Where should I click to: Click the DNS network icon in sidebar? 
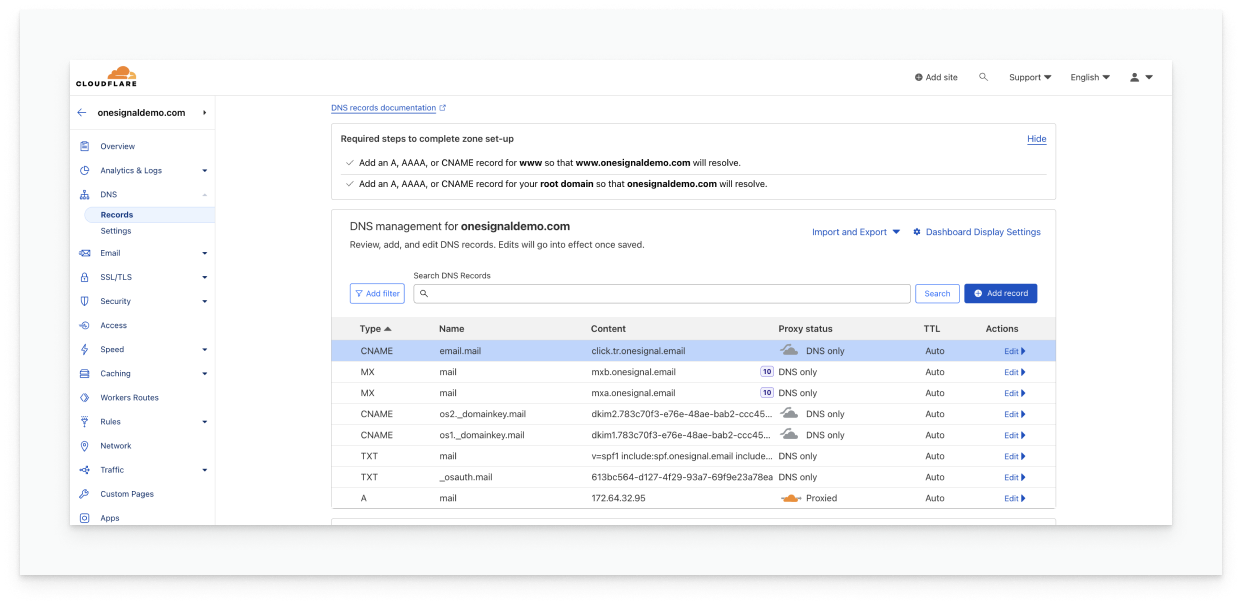tap(85, 194)
